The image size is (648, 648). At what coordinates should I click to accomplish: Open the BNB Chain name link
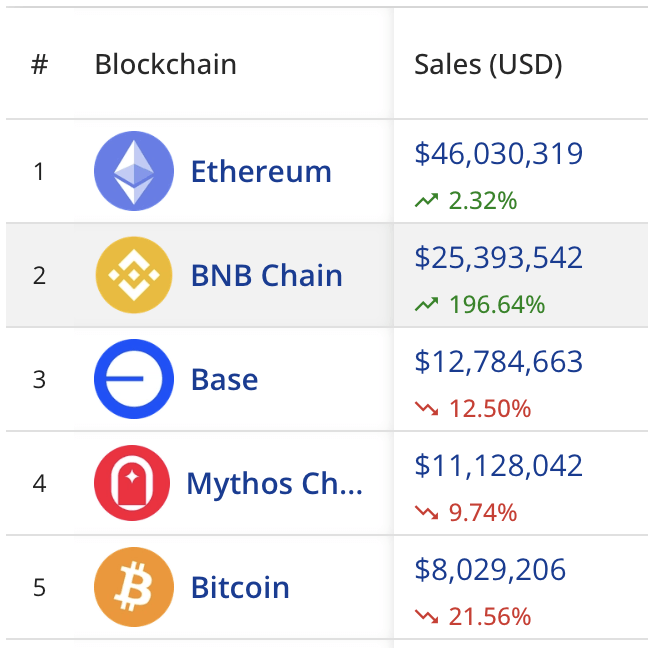click(267, 275)
